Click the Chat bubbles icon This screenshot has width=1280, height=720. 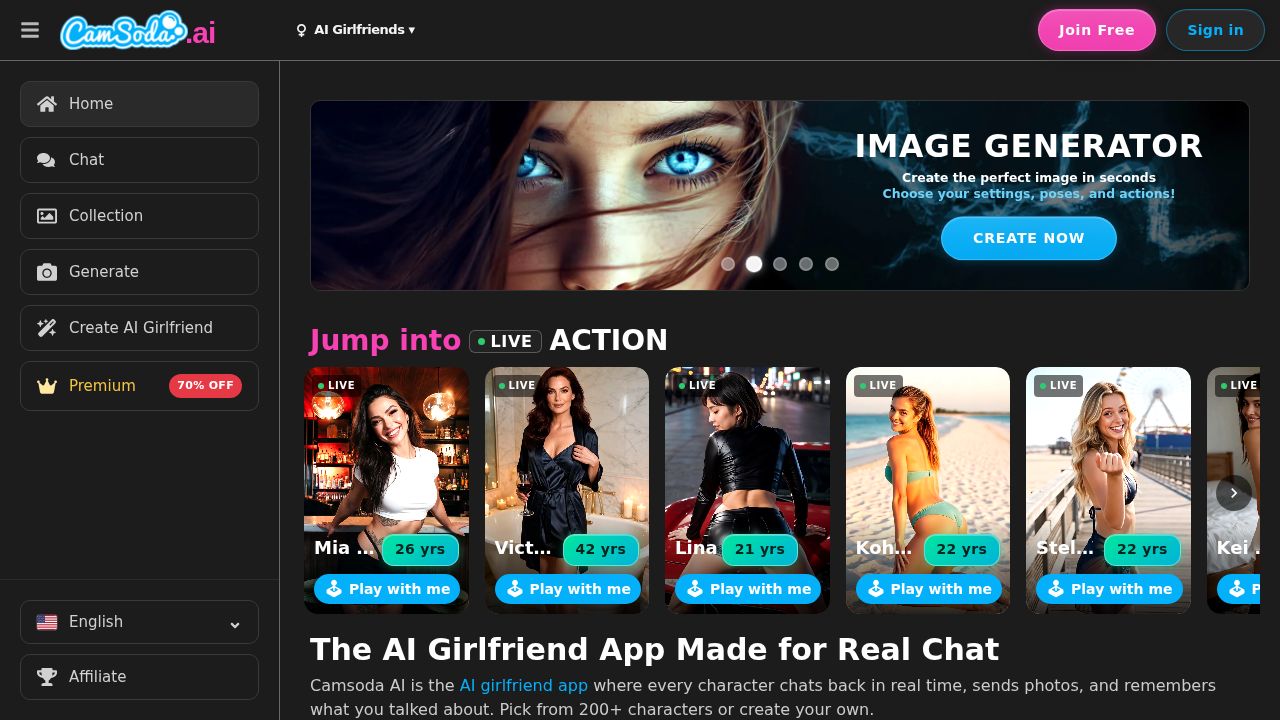[x=46, y=160]
